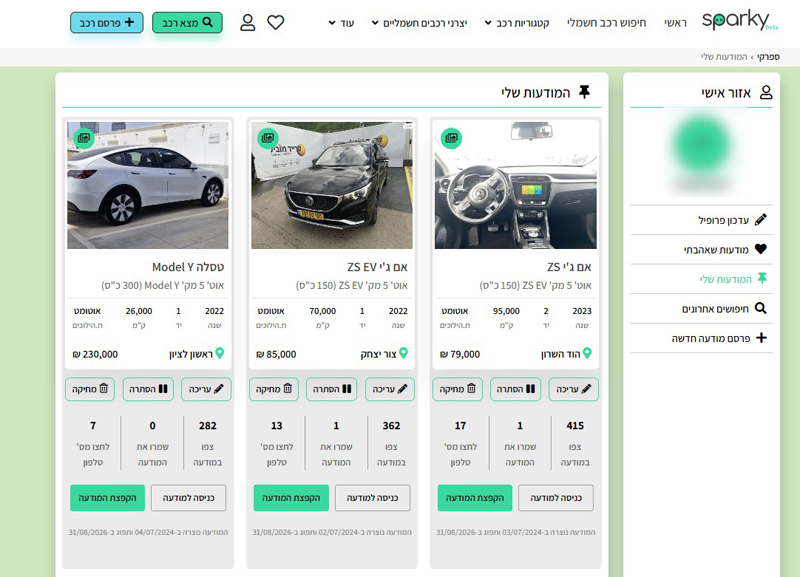Viewport: 800px width, 577px height.
Task: Click the favorites heart icon in header
Action: tap(276, 22)
